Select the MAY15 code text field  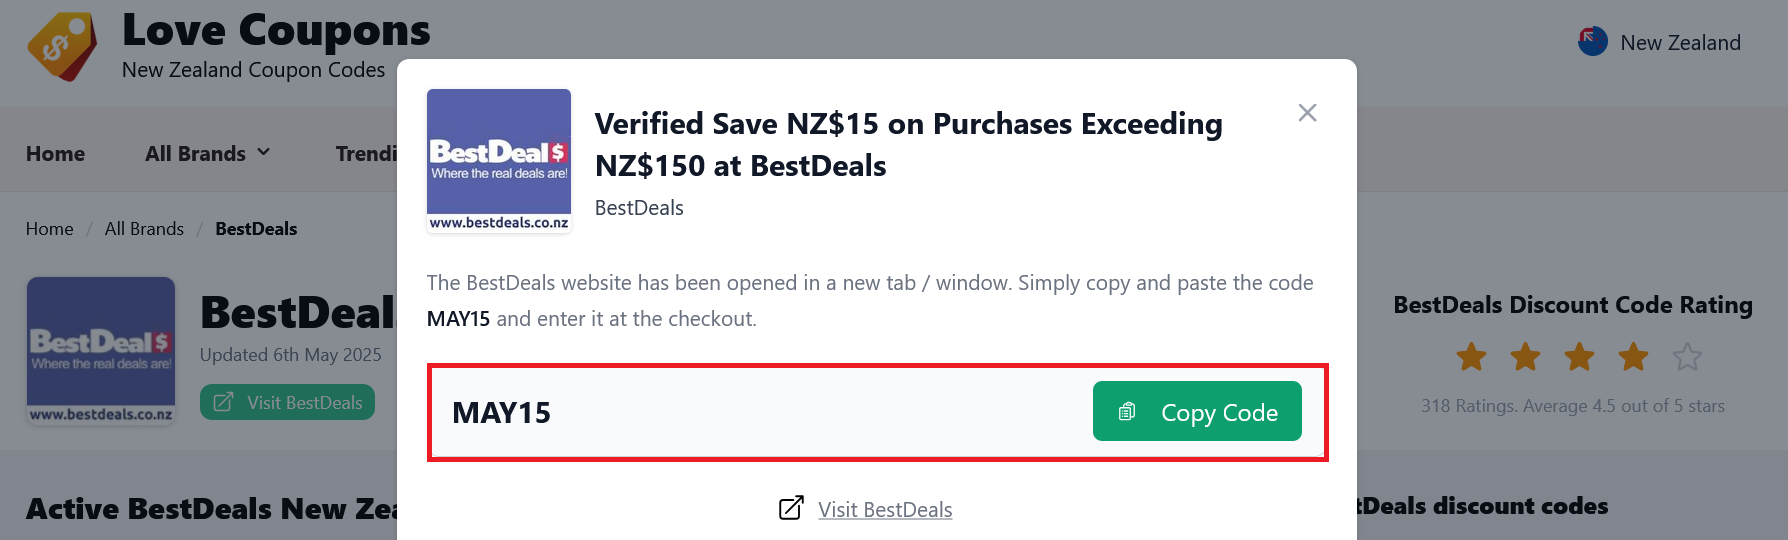(760, 412)
